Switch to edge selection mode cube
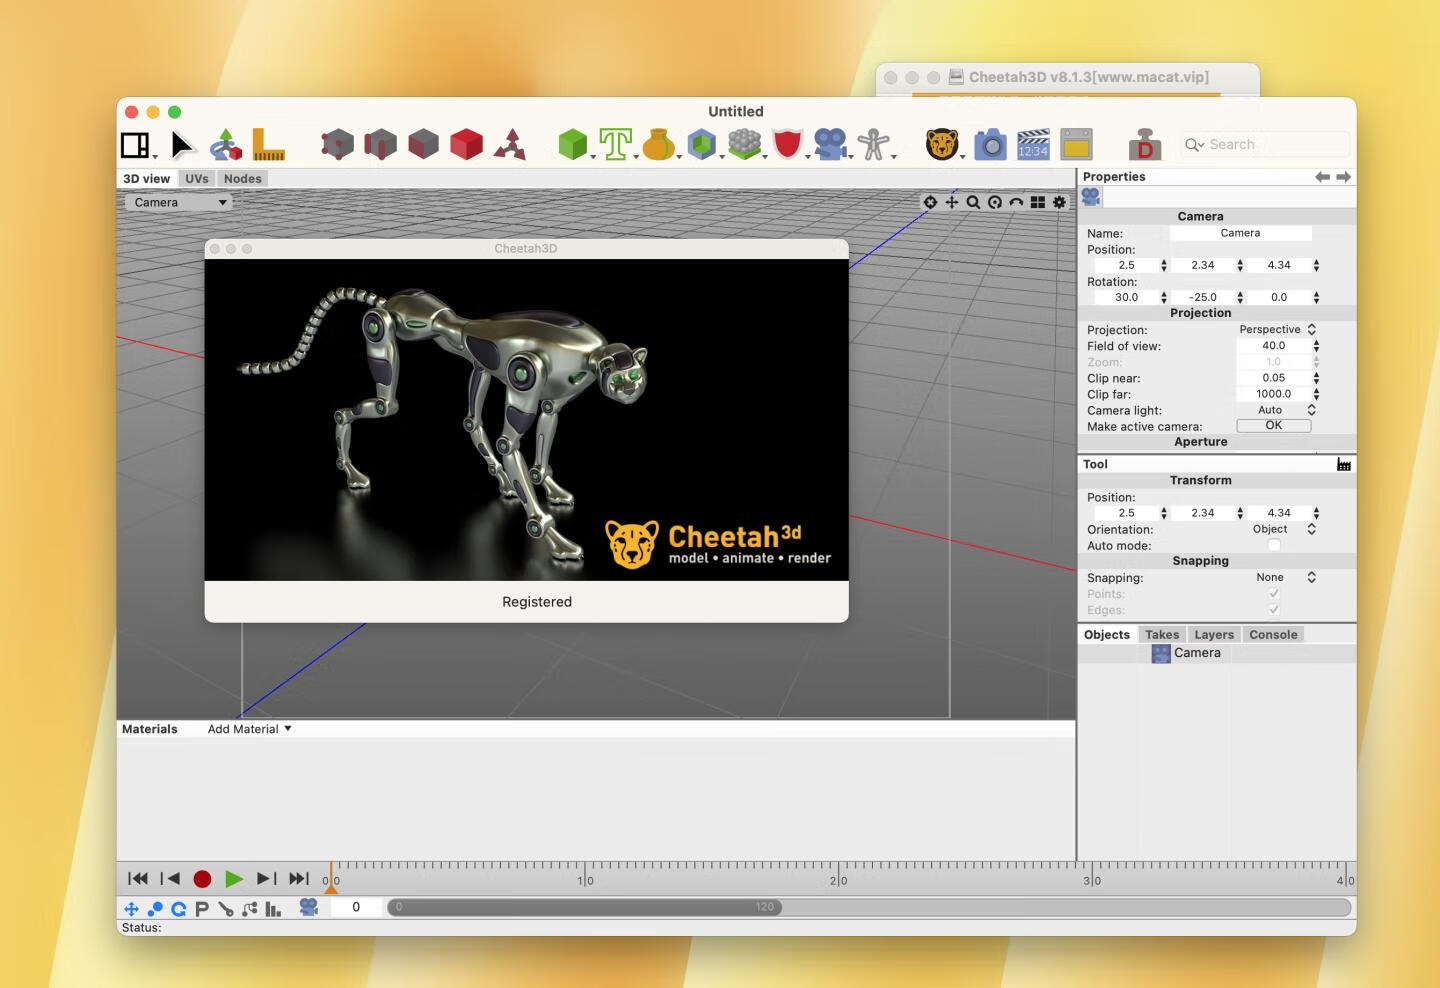Viewport: 1440px width, 988px height. 381,145
